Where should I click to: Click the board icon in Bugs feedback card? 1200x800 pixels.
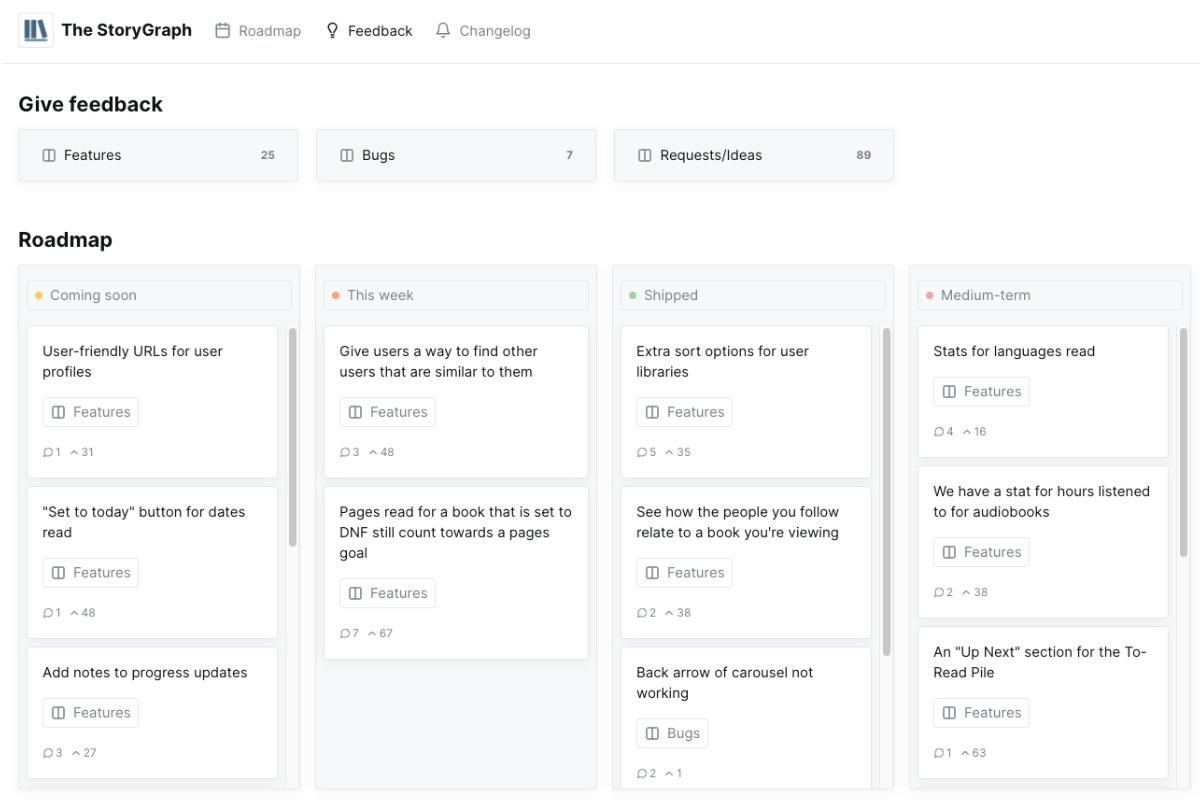347,155
